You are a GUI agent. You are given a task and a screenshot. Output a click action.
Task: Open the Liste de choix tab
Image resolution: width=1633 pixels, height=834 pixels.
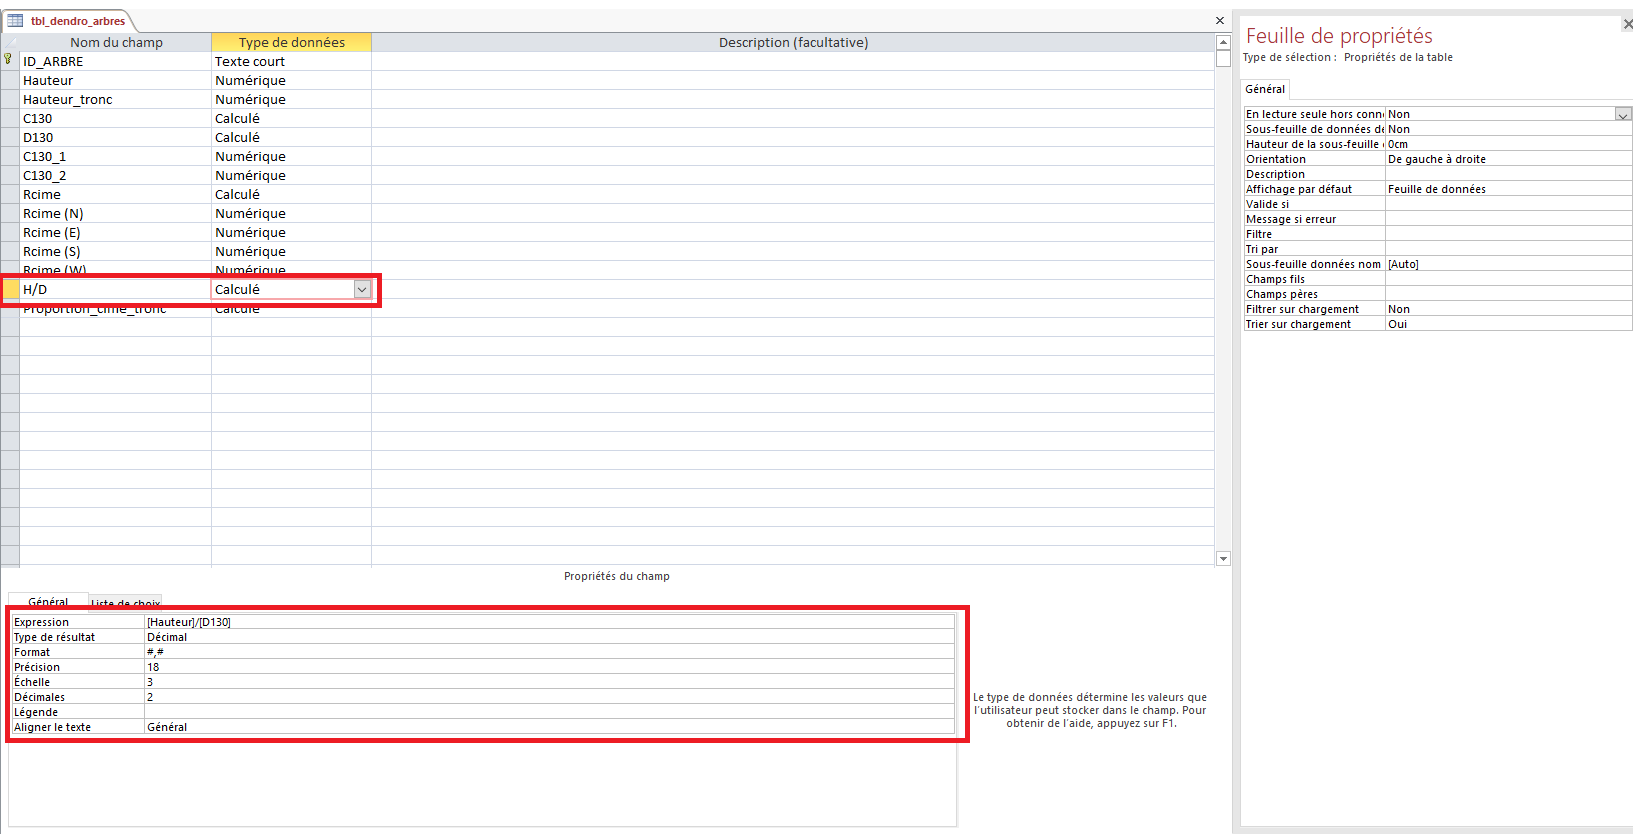(125, 603)
